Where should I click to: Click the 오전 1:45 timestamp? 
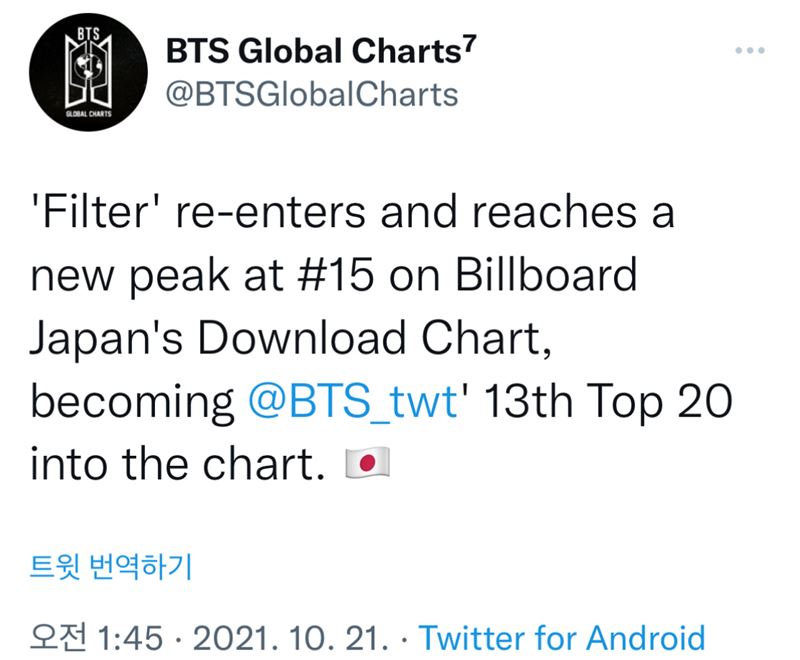tap(98, 637)
